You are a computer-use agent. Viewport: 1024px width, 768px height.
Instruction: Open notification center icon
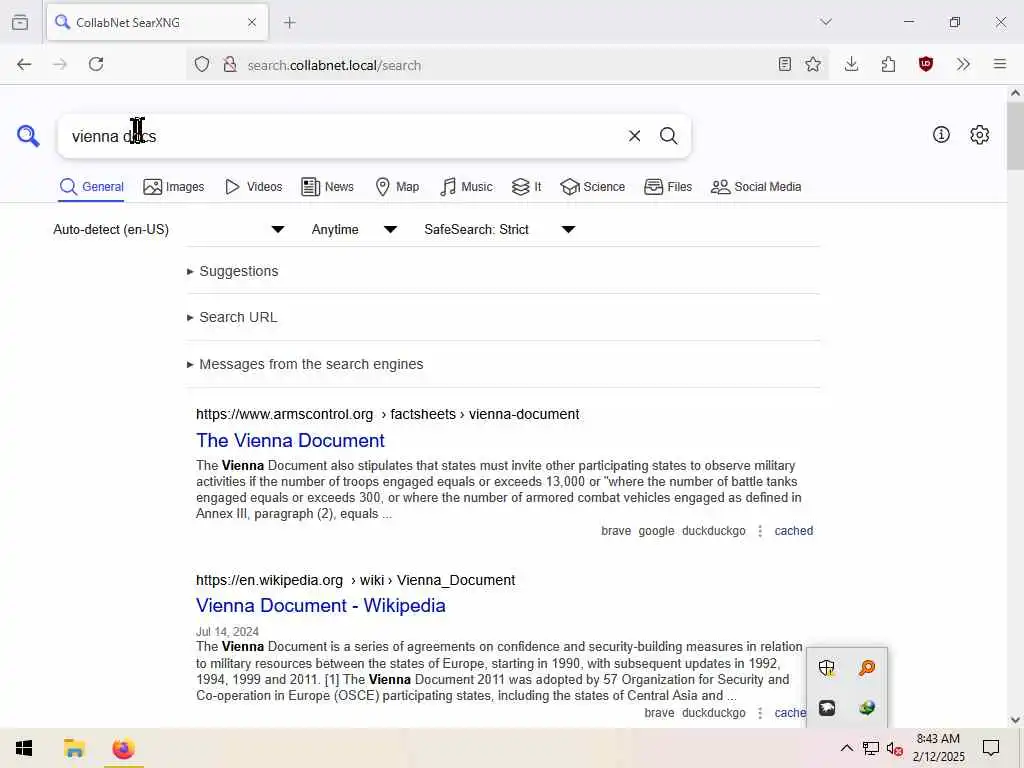(x=991, y=748)
